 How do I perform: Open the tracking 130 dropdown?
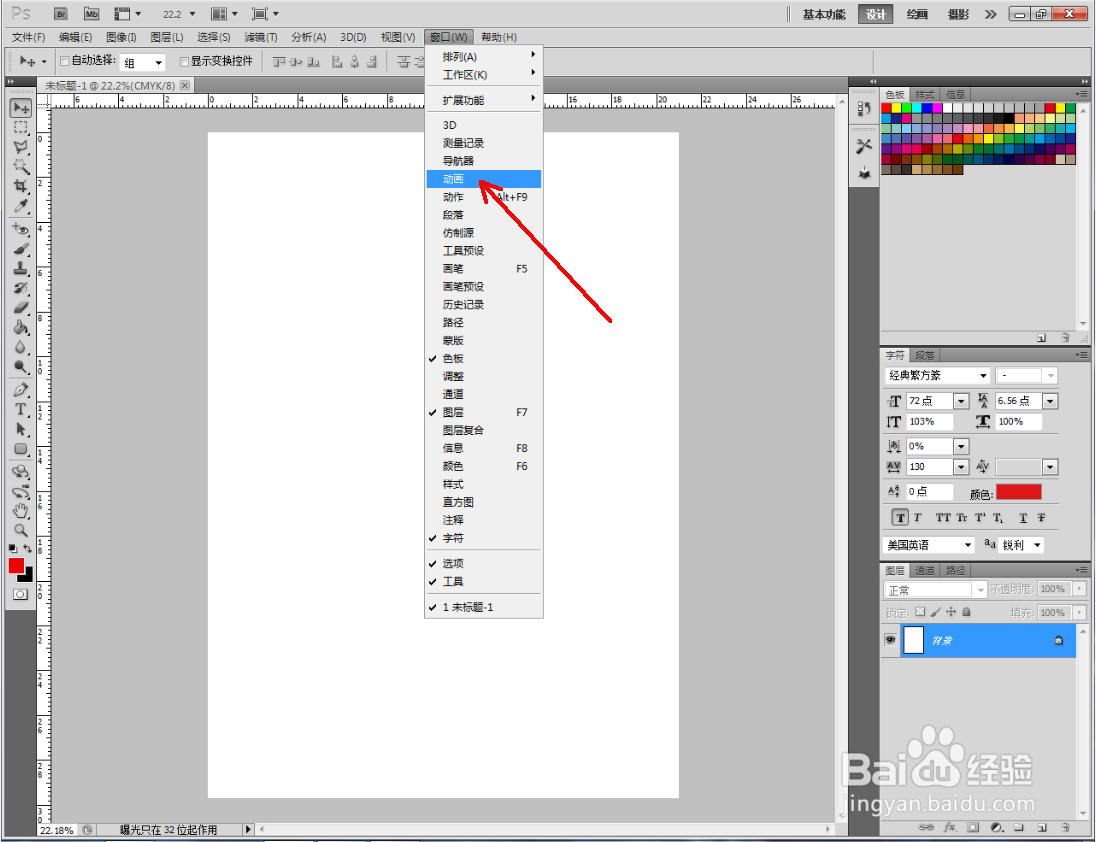click(x=960, y=467)
